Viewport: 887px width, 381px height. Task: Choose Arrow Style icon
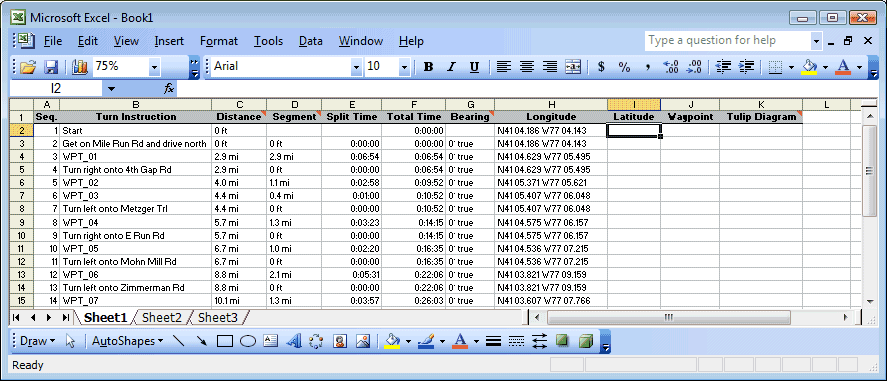click(x=540, y=341)
